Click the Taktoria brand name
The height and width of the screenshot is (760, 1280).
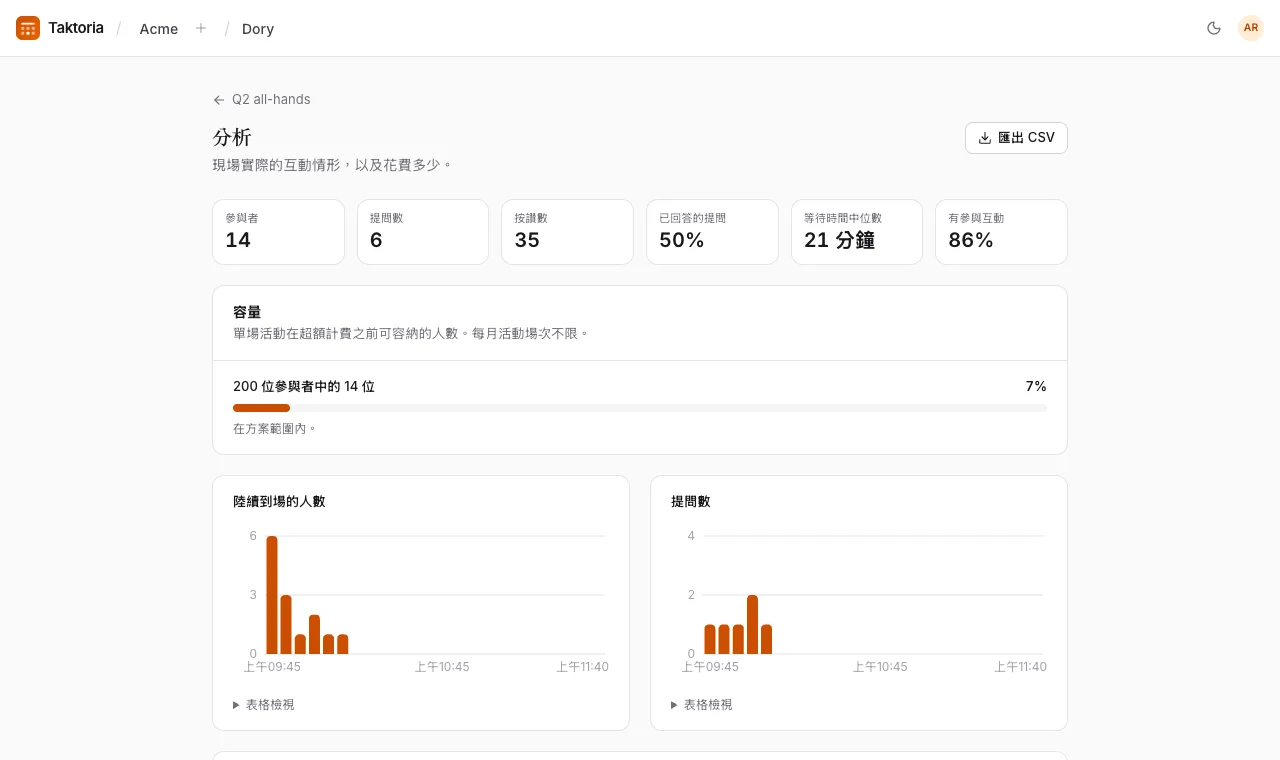(x=76, y=28)
